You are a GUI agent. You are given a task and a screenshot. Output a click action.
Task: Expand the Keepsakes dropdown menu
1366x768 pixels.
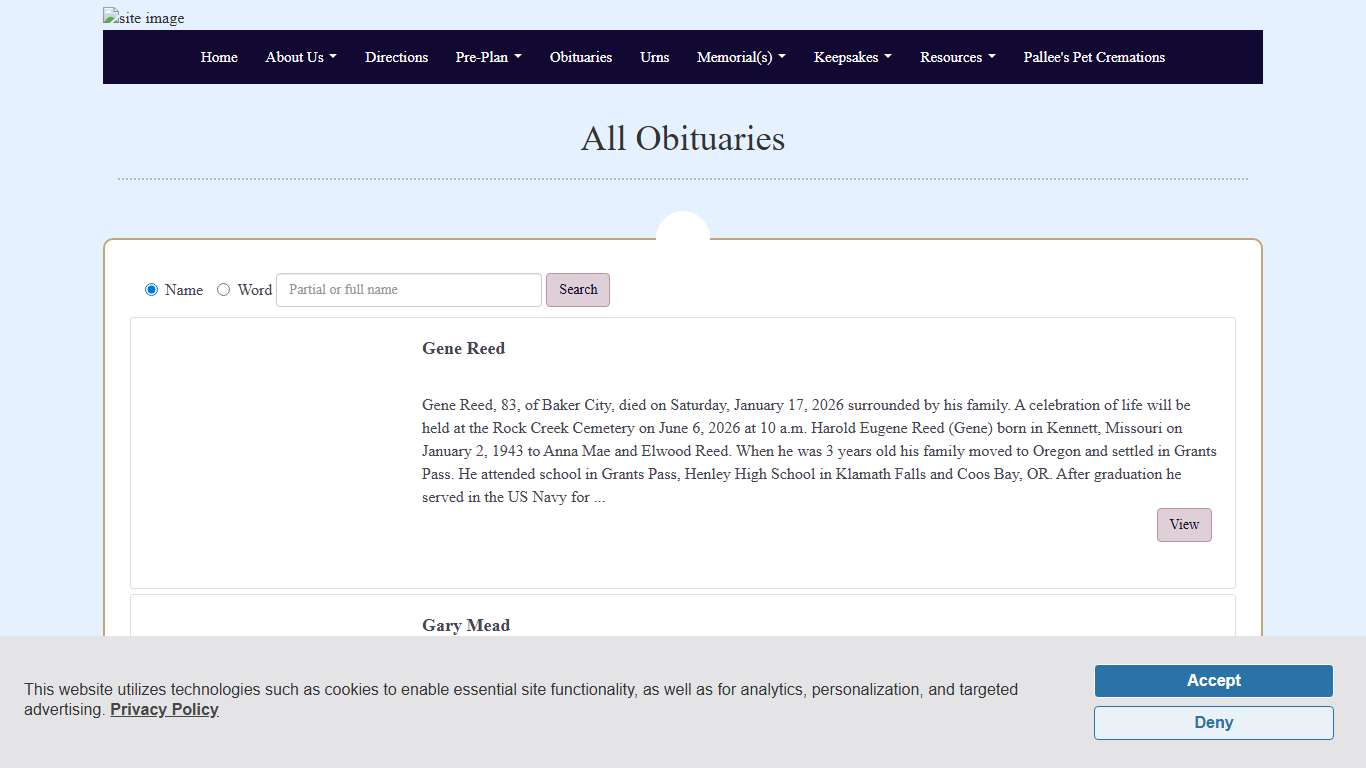852,57
